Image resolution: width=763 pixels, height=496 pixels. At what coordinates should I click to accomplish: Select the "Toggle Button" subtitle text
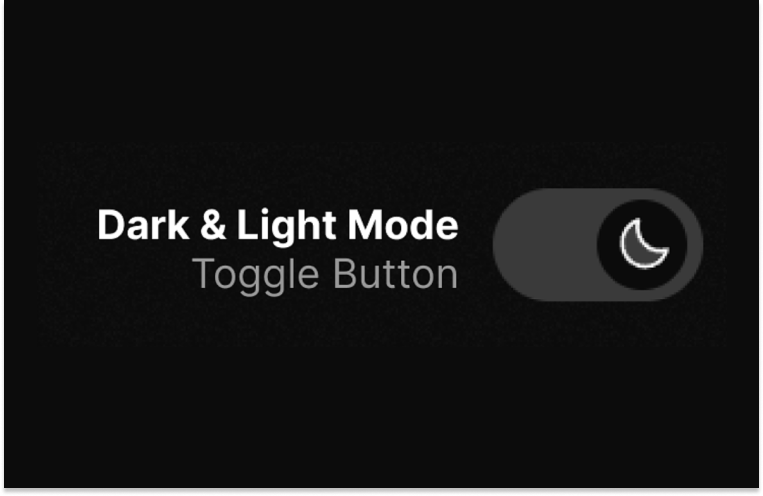(325, 275)
